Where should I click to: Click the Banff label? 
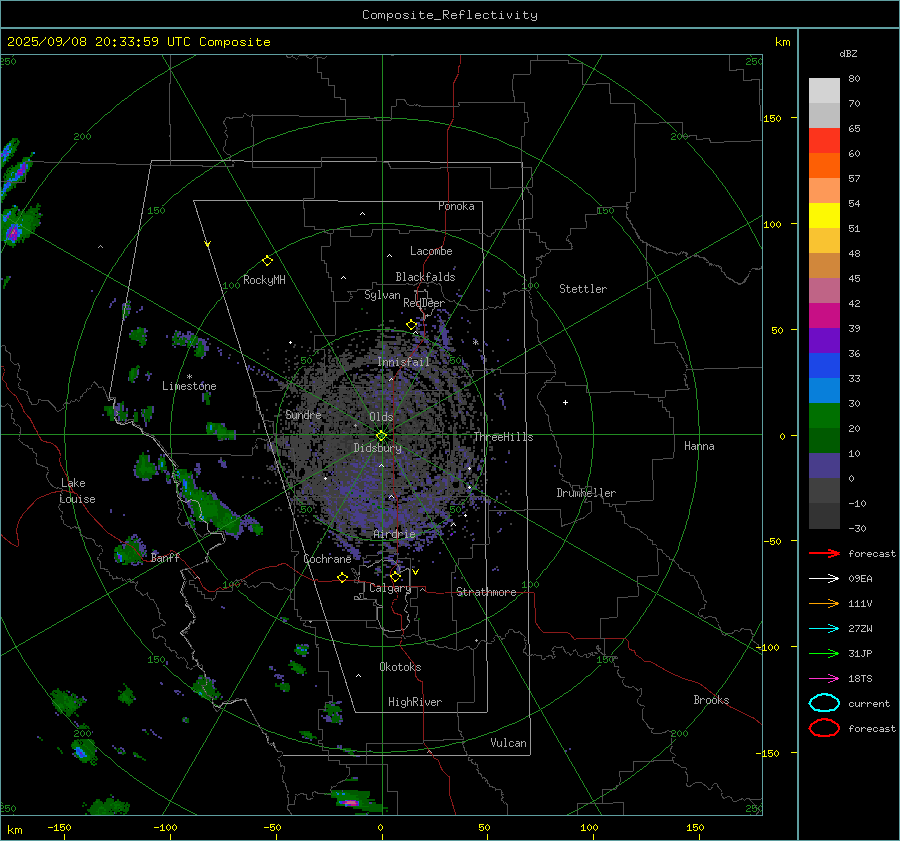click(165, 558)
